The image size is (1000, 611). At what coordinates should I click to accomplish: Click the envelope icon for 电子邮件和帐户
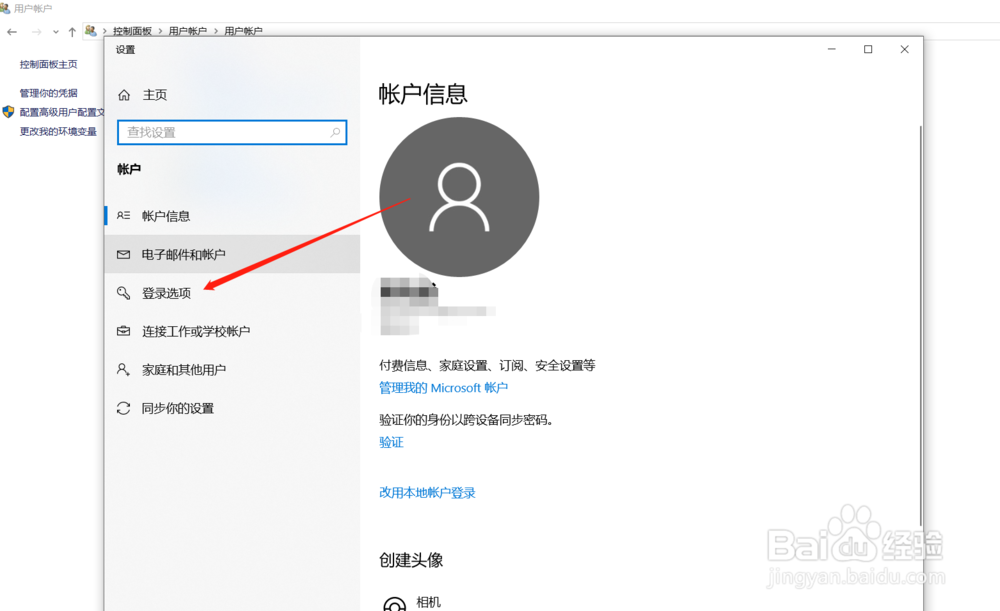[124, 254]
